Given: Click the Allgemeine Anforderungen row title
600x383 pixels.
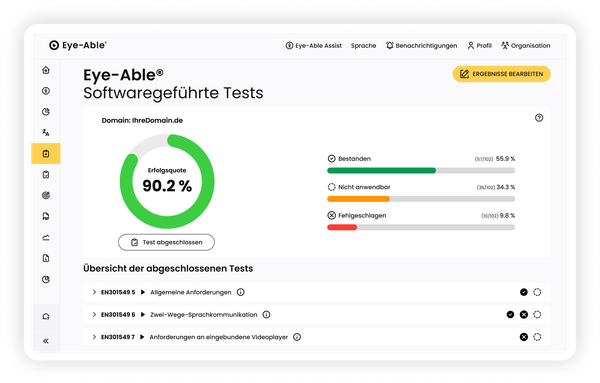Looking at the screenshot, I should tap(191, 292).
